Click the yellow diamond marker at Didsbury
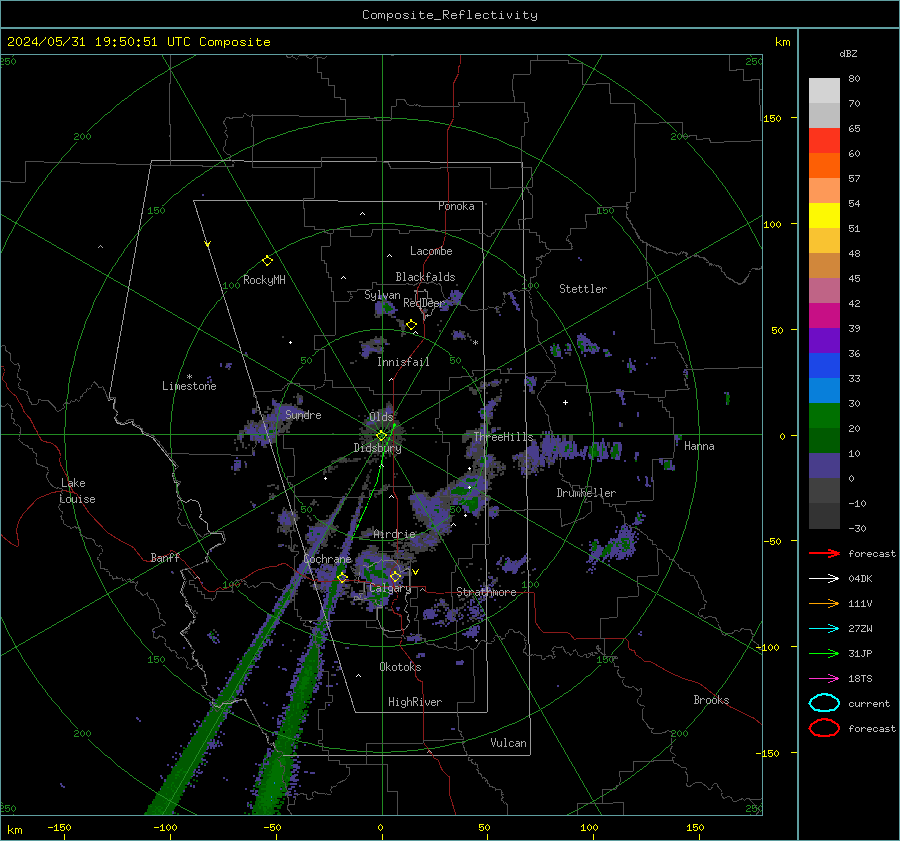900x841 pixels. [x=381, y=435]
